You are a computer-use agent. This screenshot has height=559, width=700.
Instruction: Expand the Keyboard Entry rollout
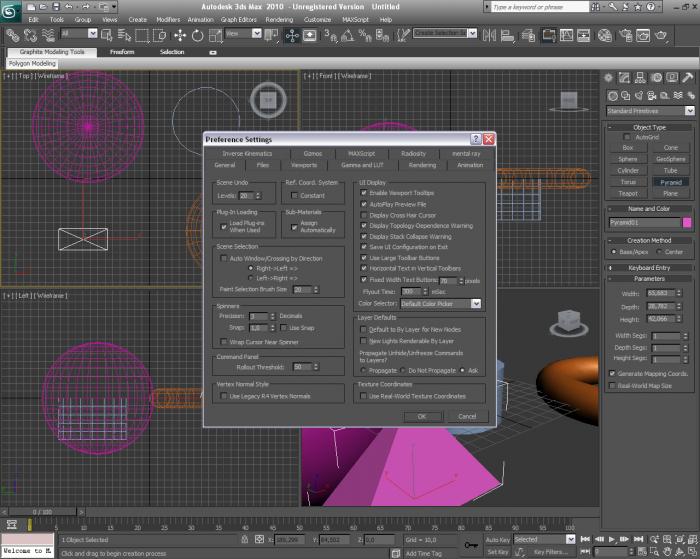click(649, 268)
